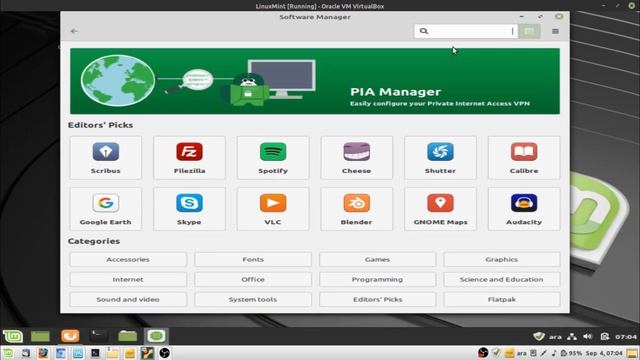Open the Audacity app tile
Screen dimensions: 640x360
(524, 209)
